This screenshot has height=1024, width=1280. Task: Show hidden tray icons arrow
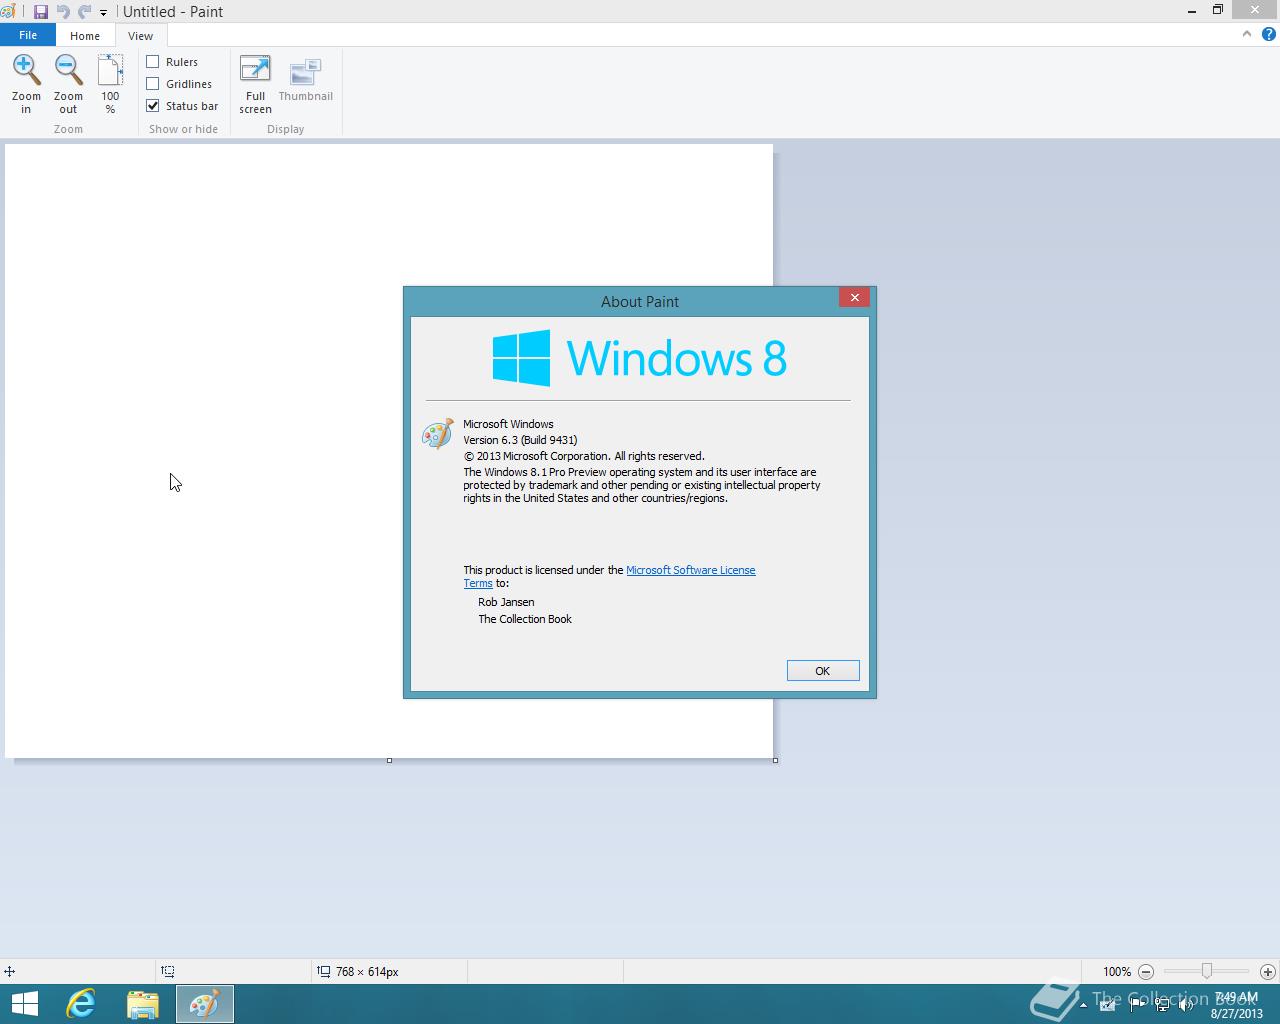(1083, 1005)
